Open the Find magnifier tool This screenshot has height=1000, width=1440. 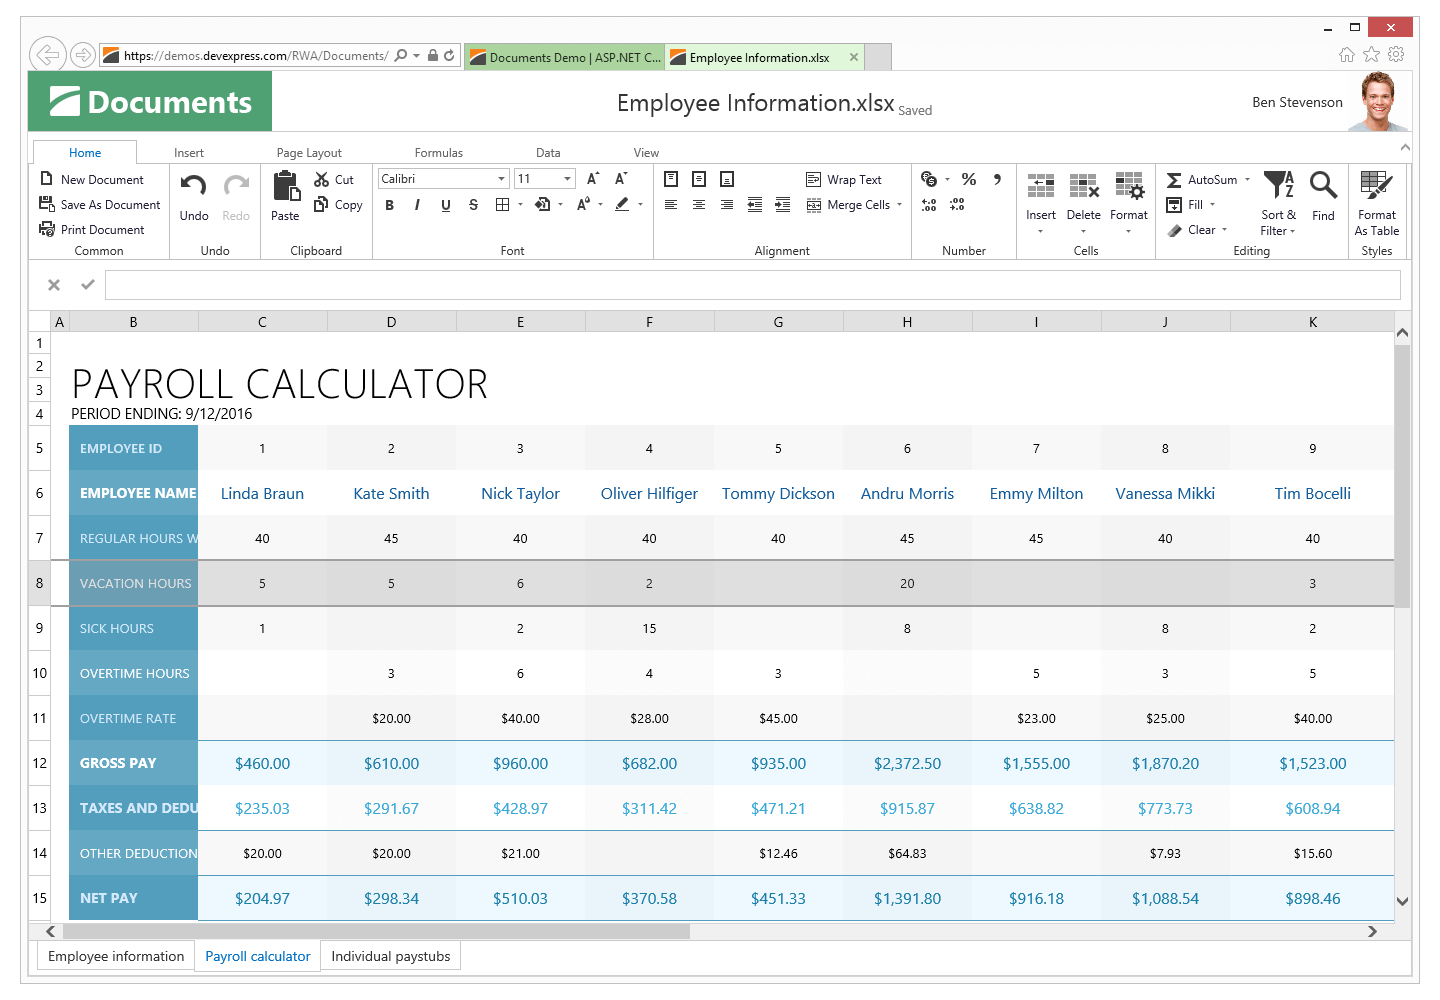pyautogui.click(x=1323, y=187)
